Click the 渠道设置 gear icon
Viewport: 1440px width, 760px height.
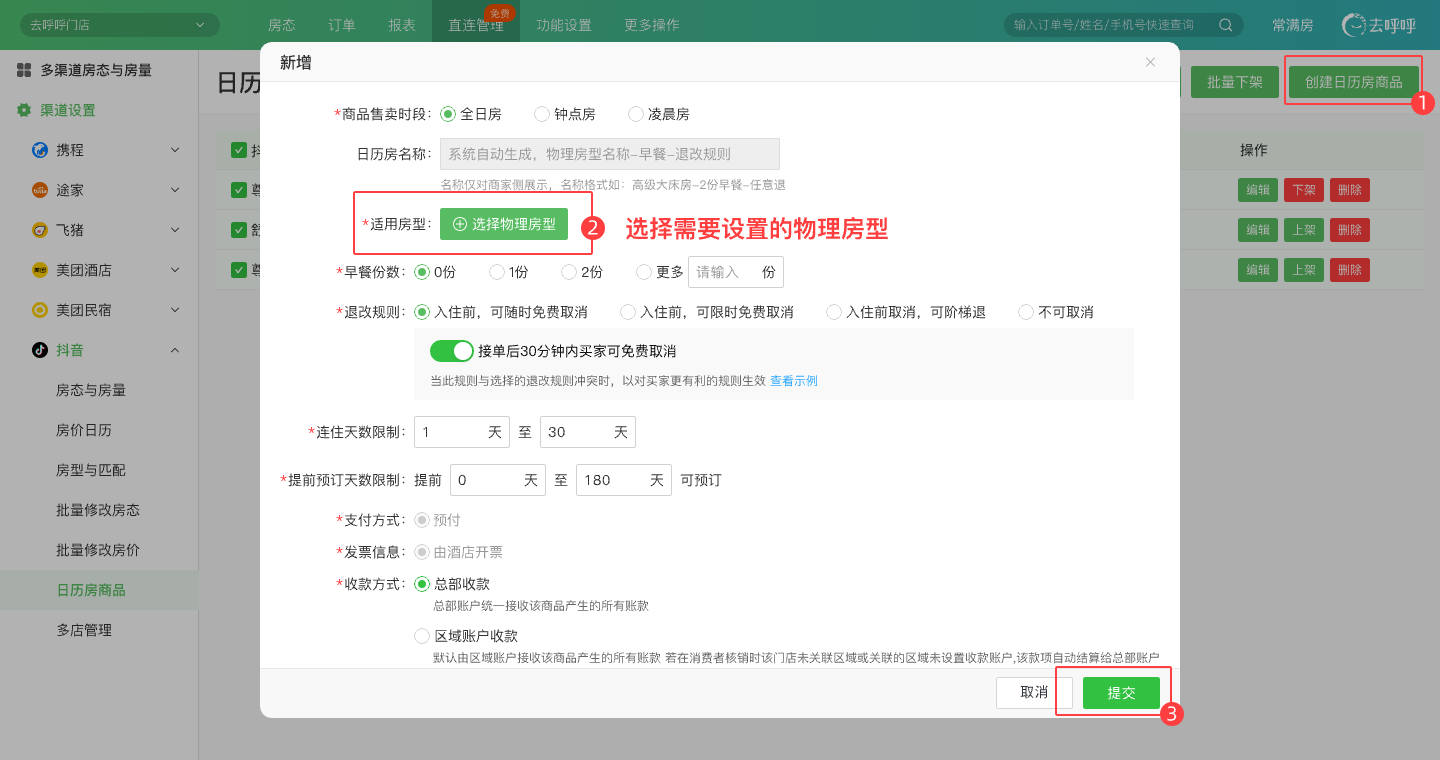pyautogui.click(x=24, y=110)
